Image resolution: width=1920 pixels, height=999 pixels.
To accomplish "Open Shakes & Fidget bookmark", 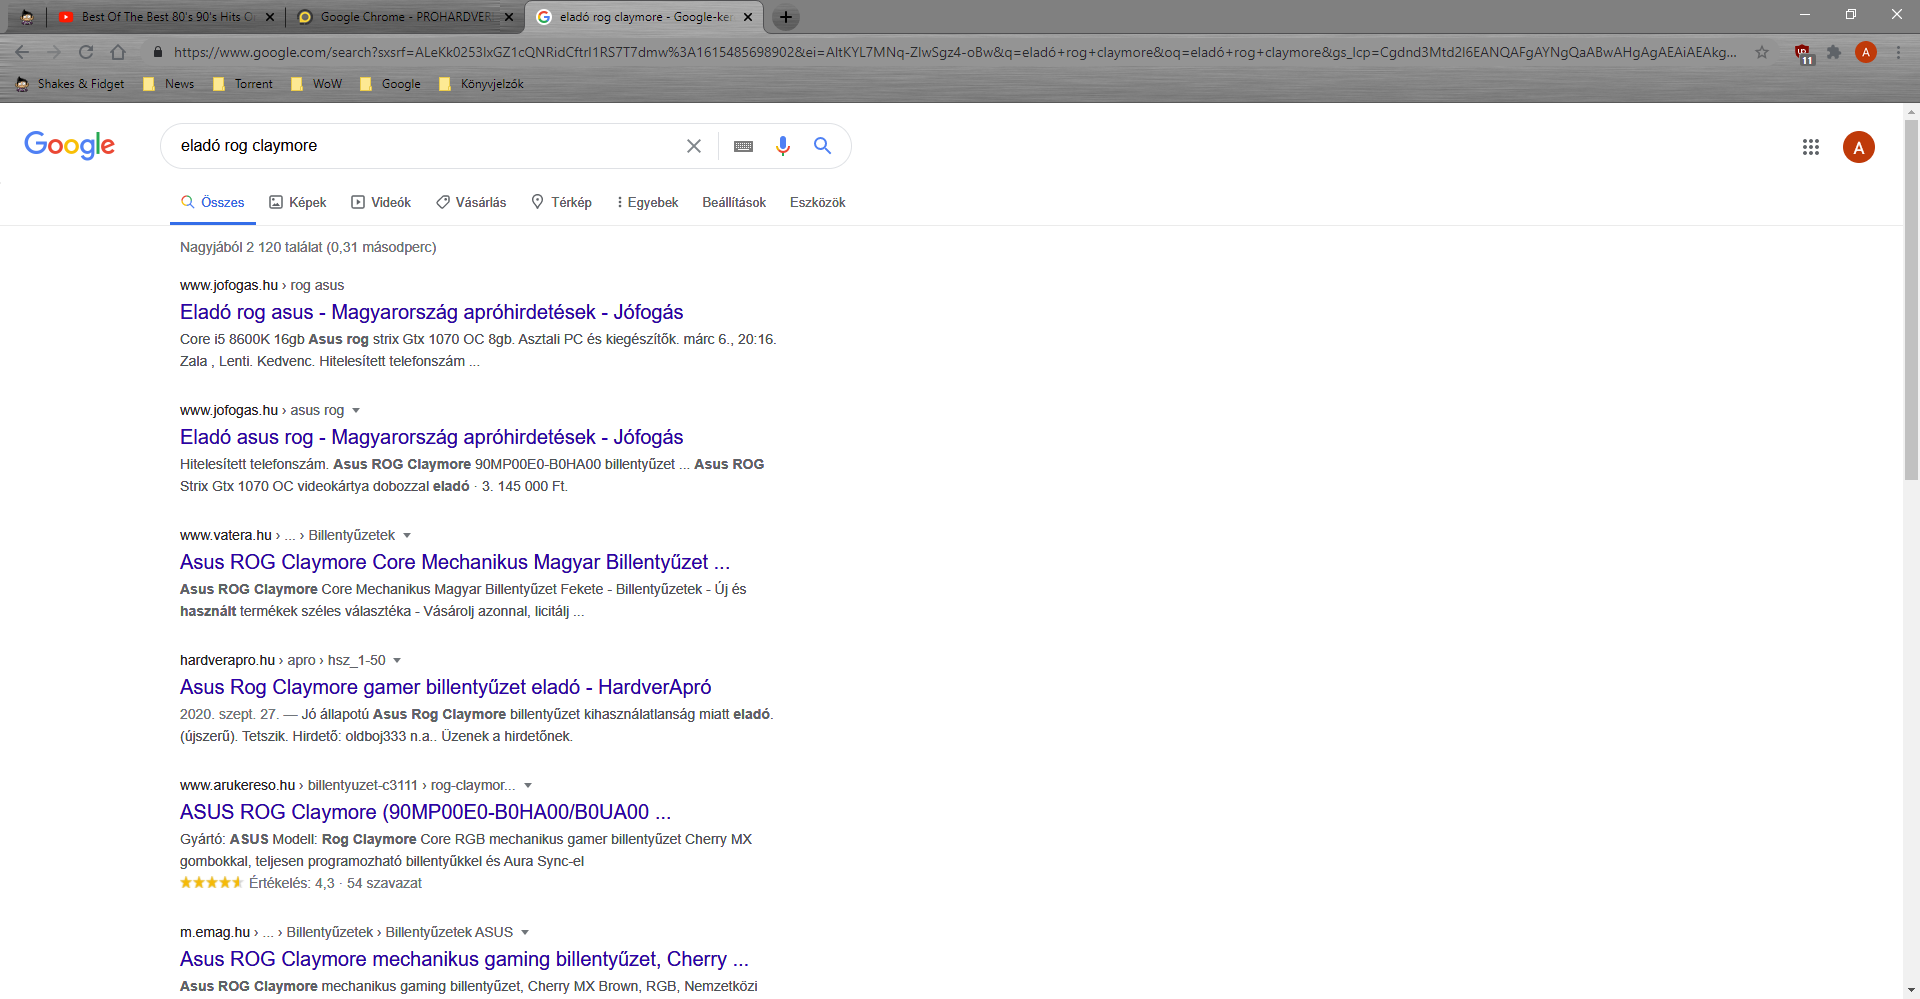I will tap(70, 84).
